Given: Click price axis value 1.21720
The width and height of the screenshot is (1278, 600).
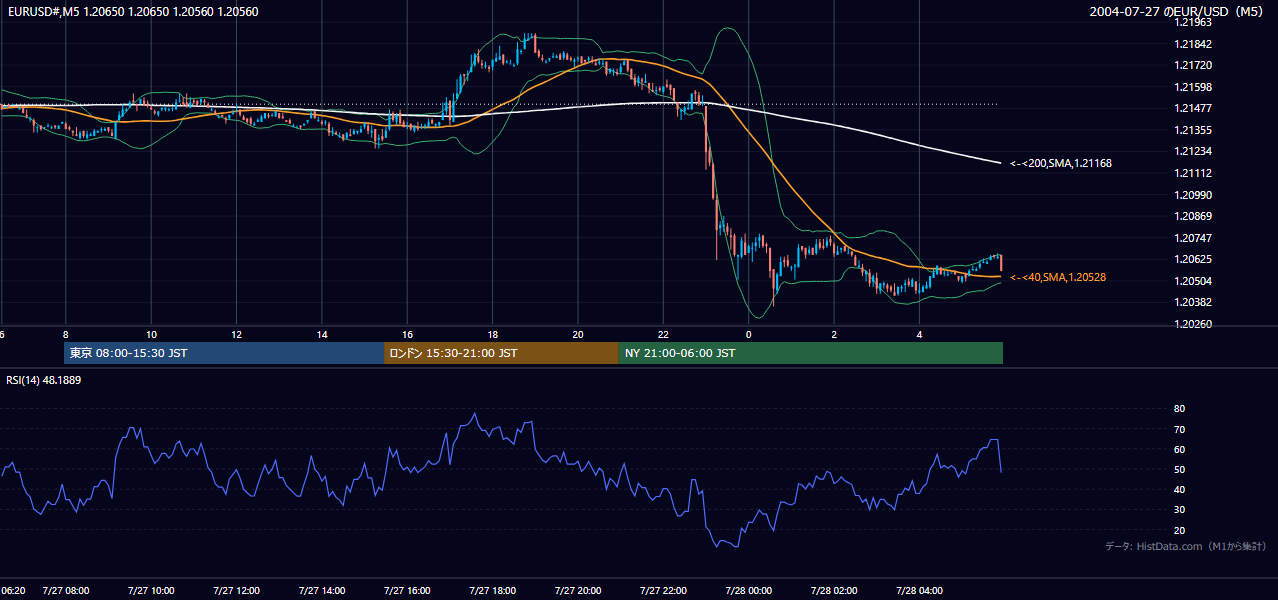Looking at the screenshot, I should [x=1192, y=65].
